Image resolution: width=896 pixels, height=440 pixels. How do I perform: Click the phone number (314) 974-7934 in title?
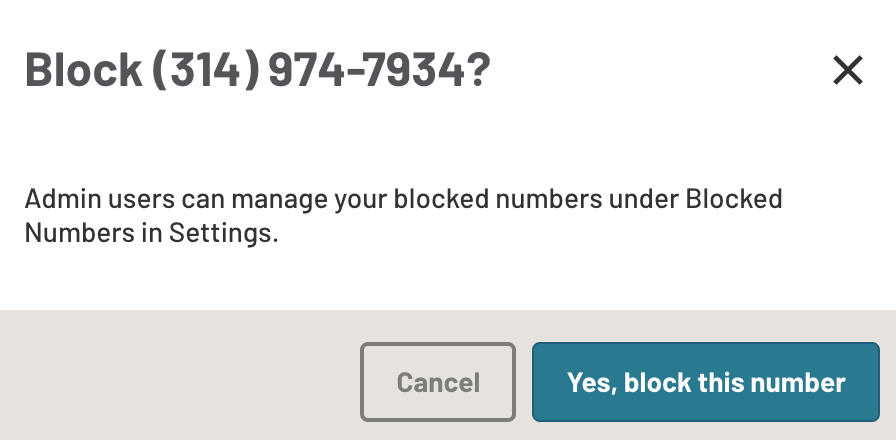coord(308,70)
